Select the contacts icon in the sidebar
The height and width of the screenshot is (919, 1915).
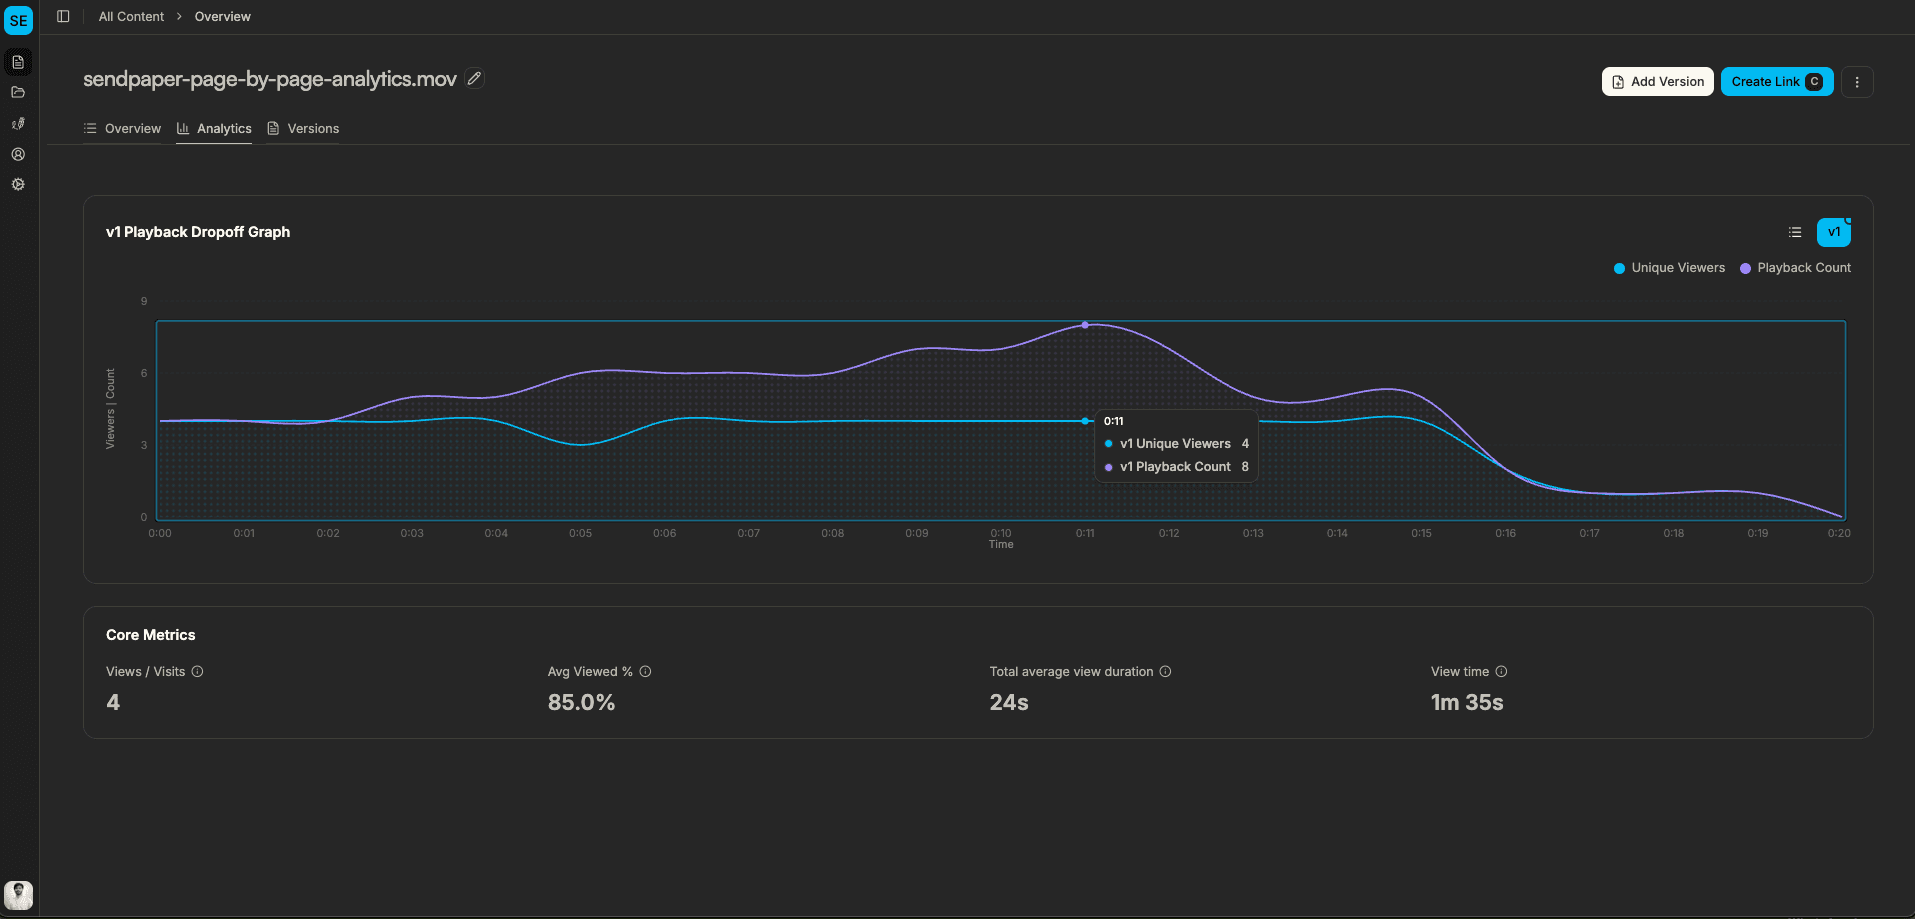18,123
